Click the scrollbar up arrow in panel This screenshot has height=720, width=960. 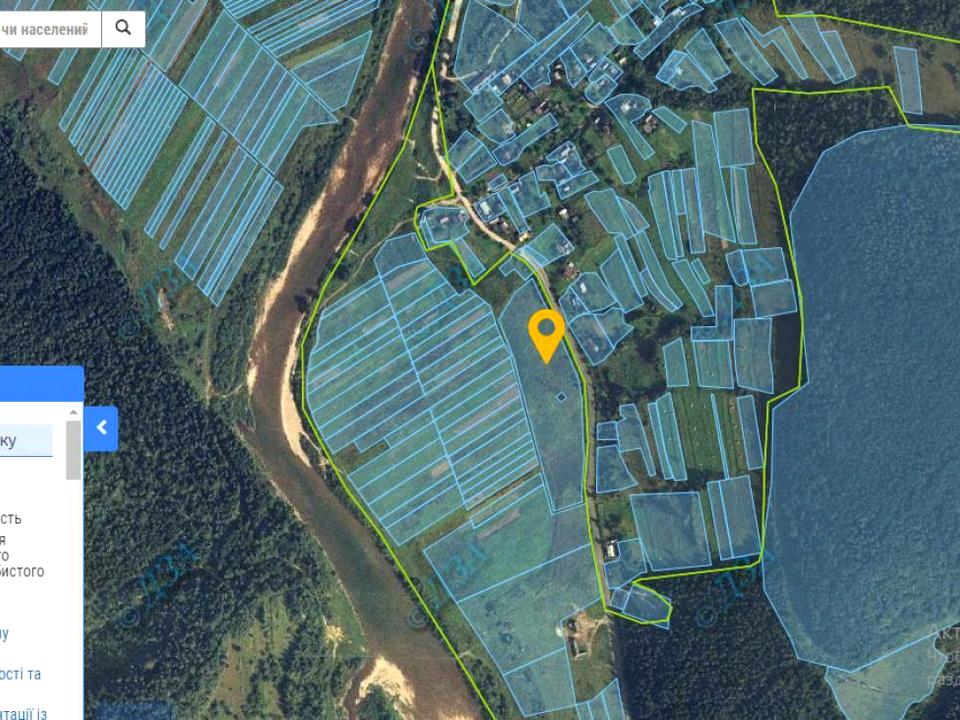tap(73, 413)
